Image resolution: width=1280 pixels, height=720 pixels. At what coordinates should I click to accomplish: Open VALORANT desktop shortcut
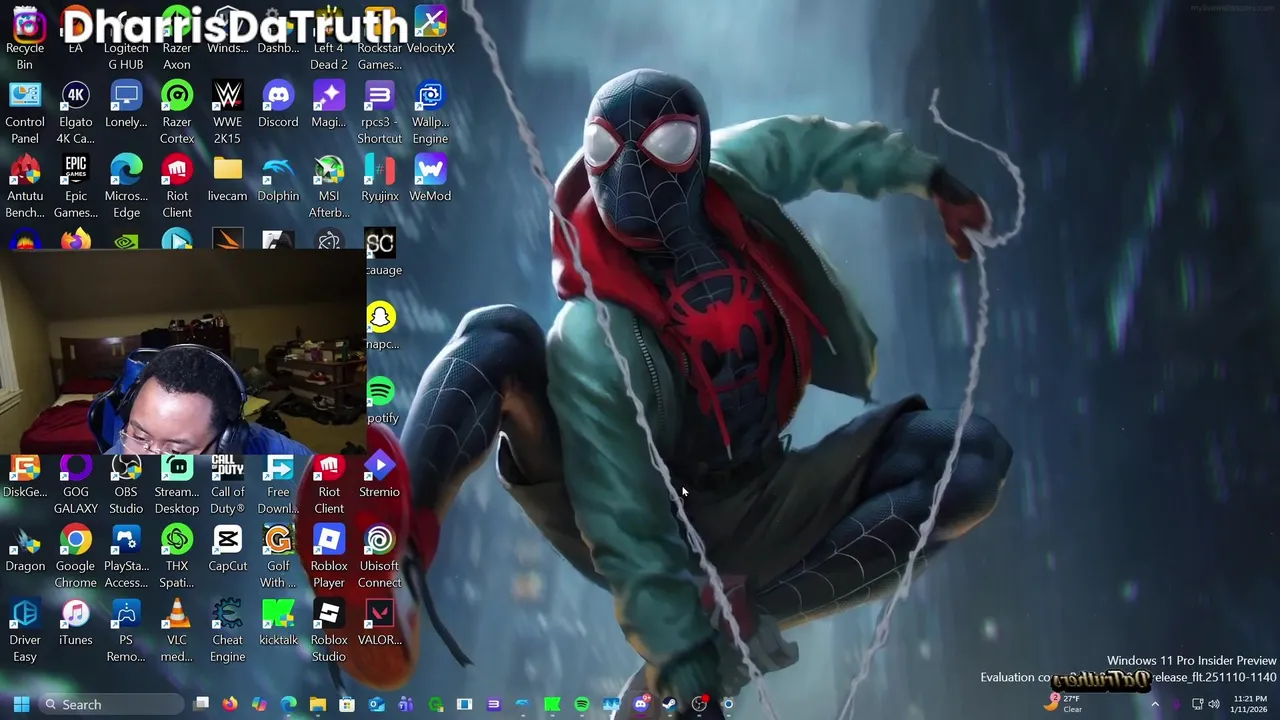point(379,623)
